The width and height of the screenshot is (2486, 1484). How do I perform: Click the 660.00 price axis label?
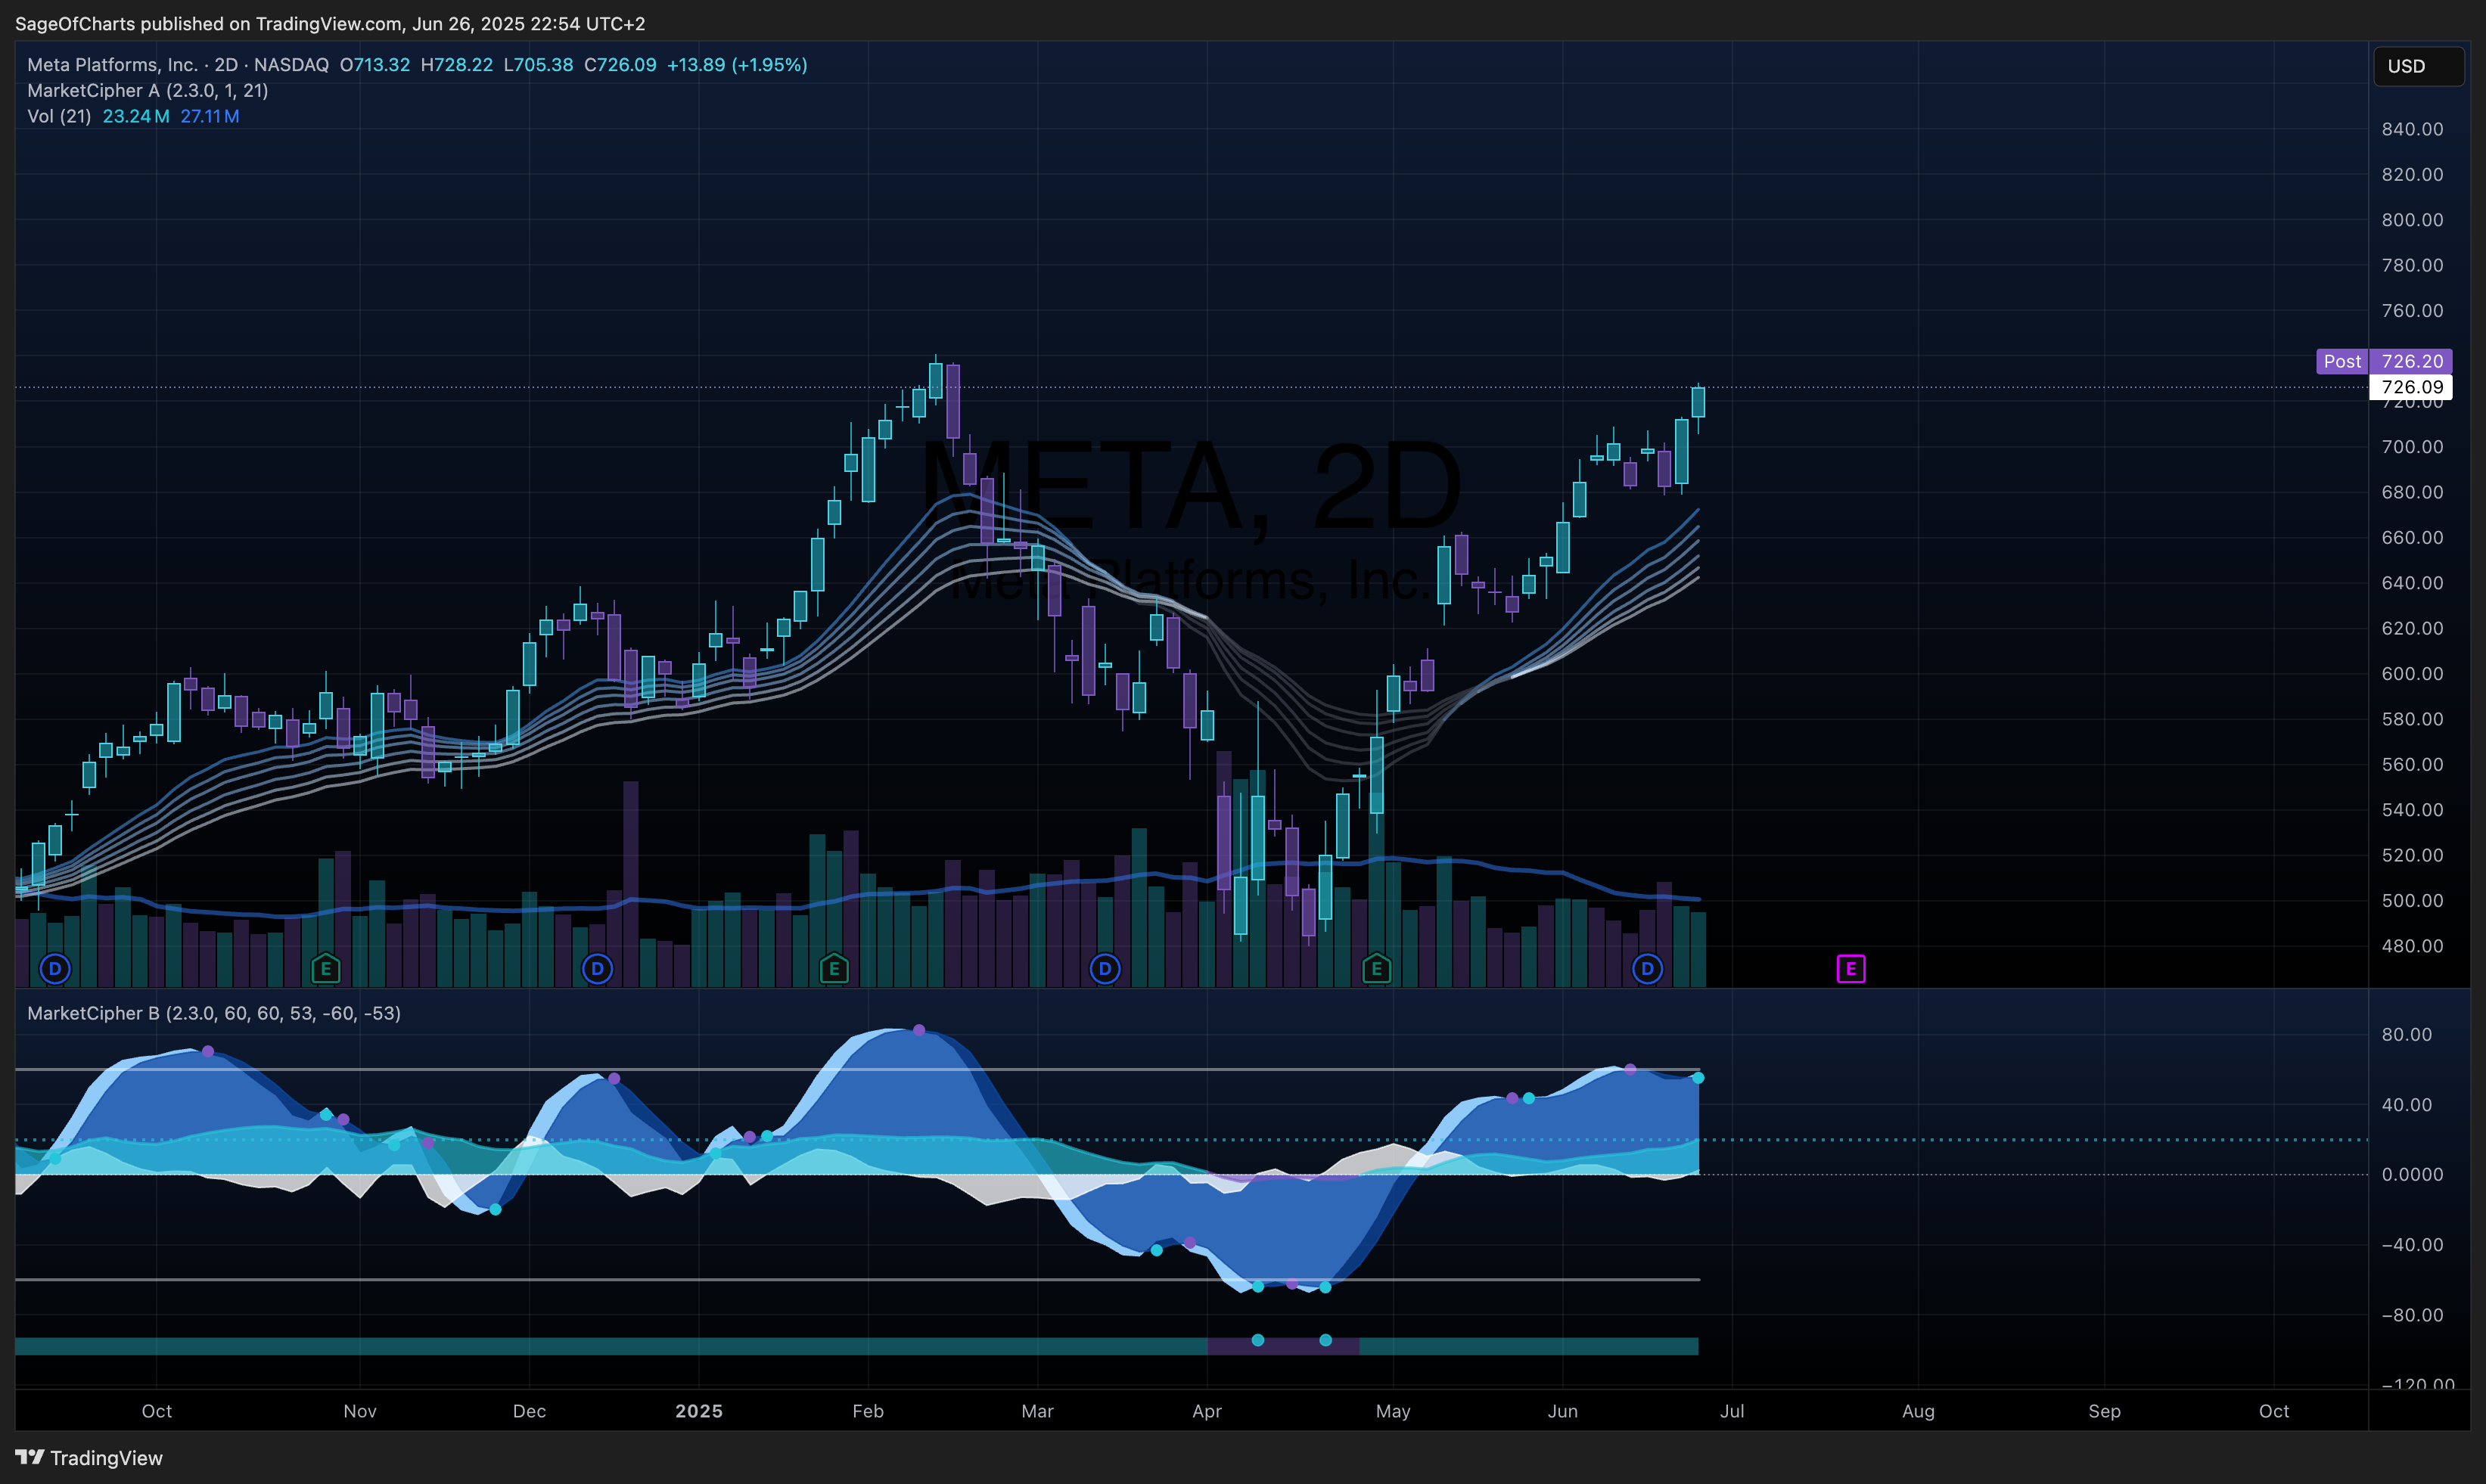(2412, 538)
